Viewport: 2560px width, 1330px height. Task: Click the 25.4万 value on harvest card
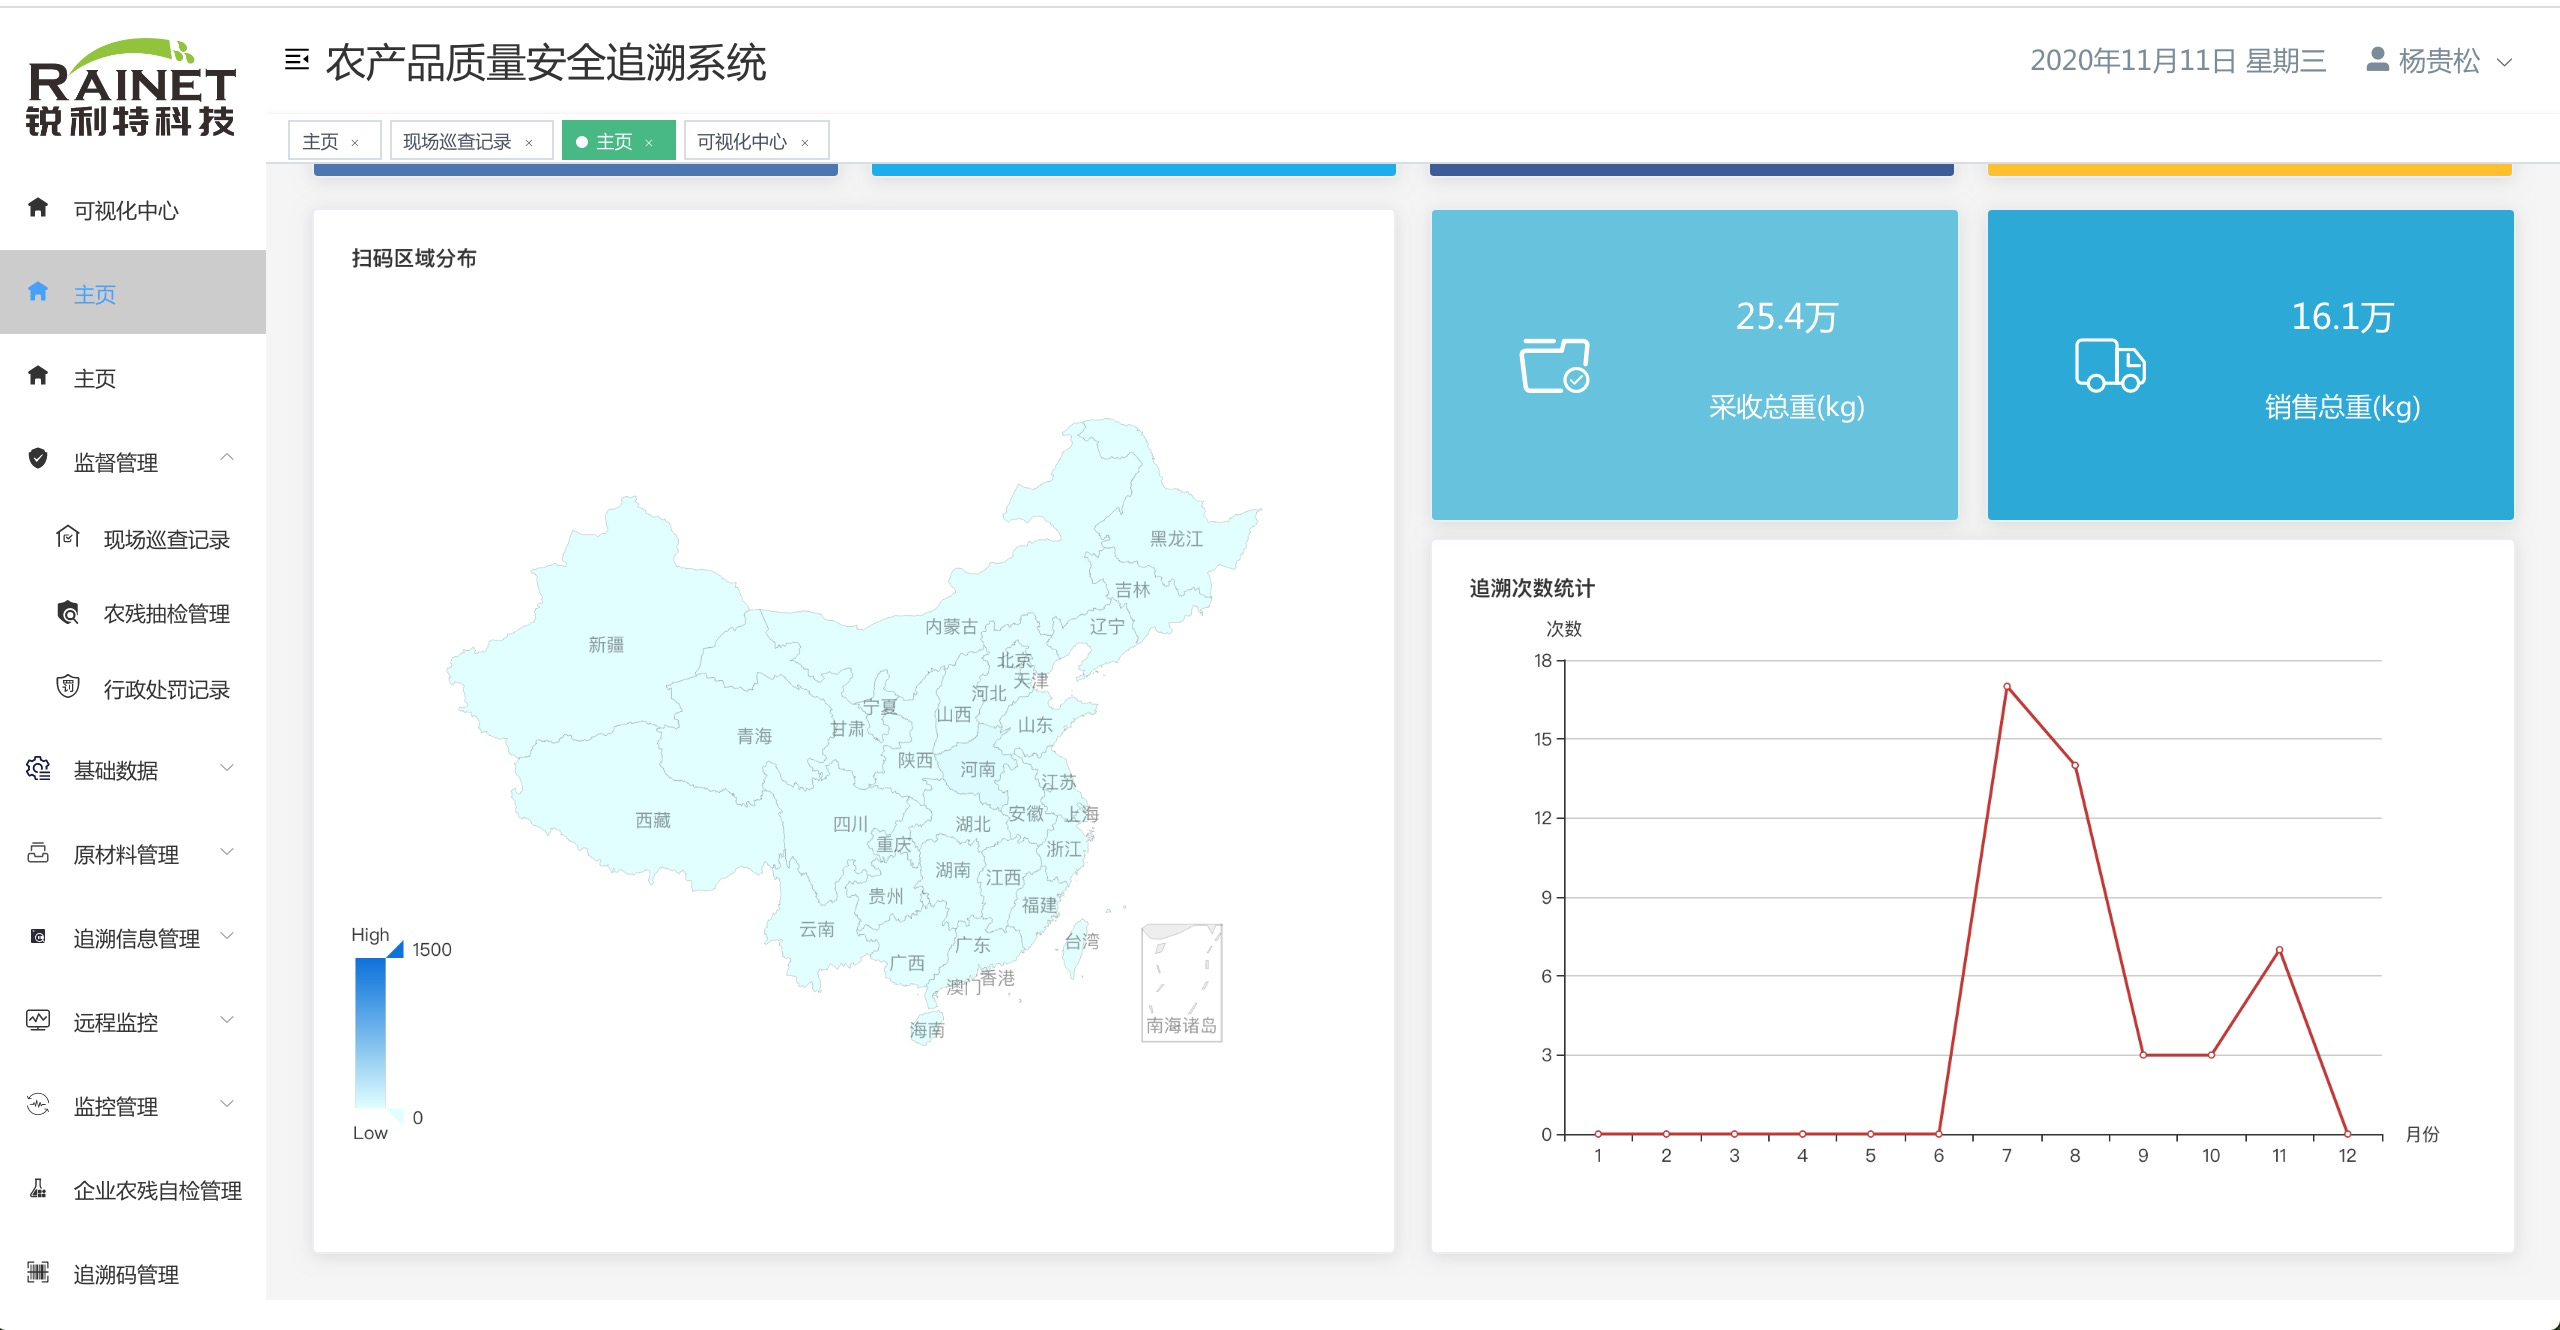pos(1786,317)
